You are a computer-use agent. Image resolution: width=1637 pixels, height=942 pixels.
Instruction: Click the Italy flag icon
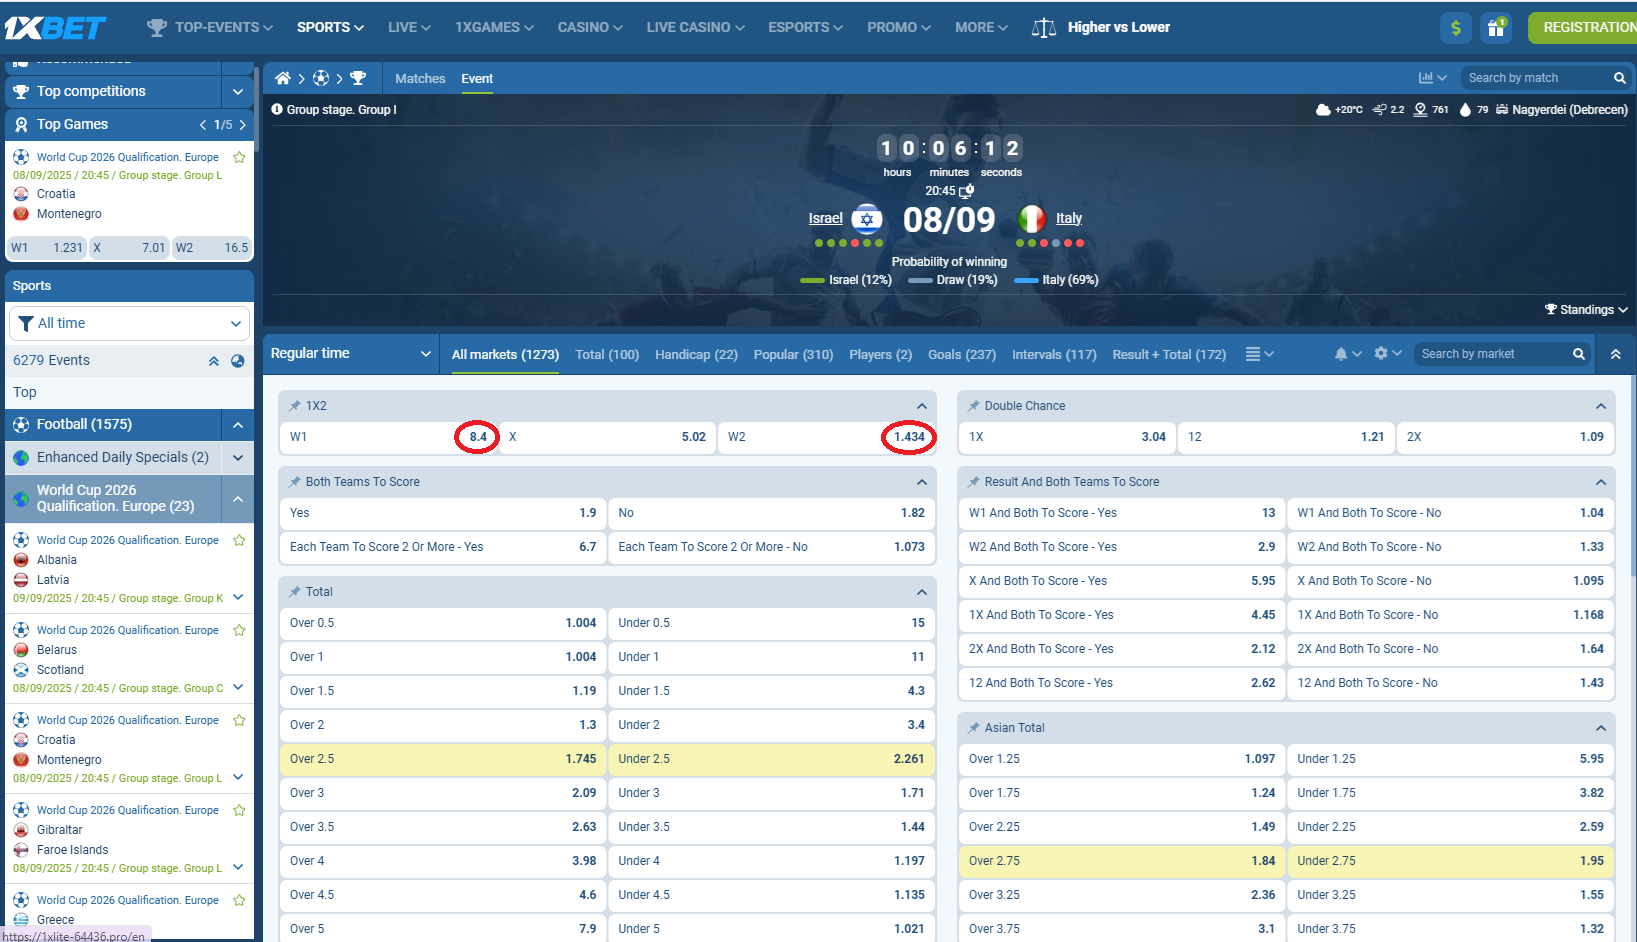(1031, 219)
